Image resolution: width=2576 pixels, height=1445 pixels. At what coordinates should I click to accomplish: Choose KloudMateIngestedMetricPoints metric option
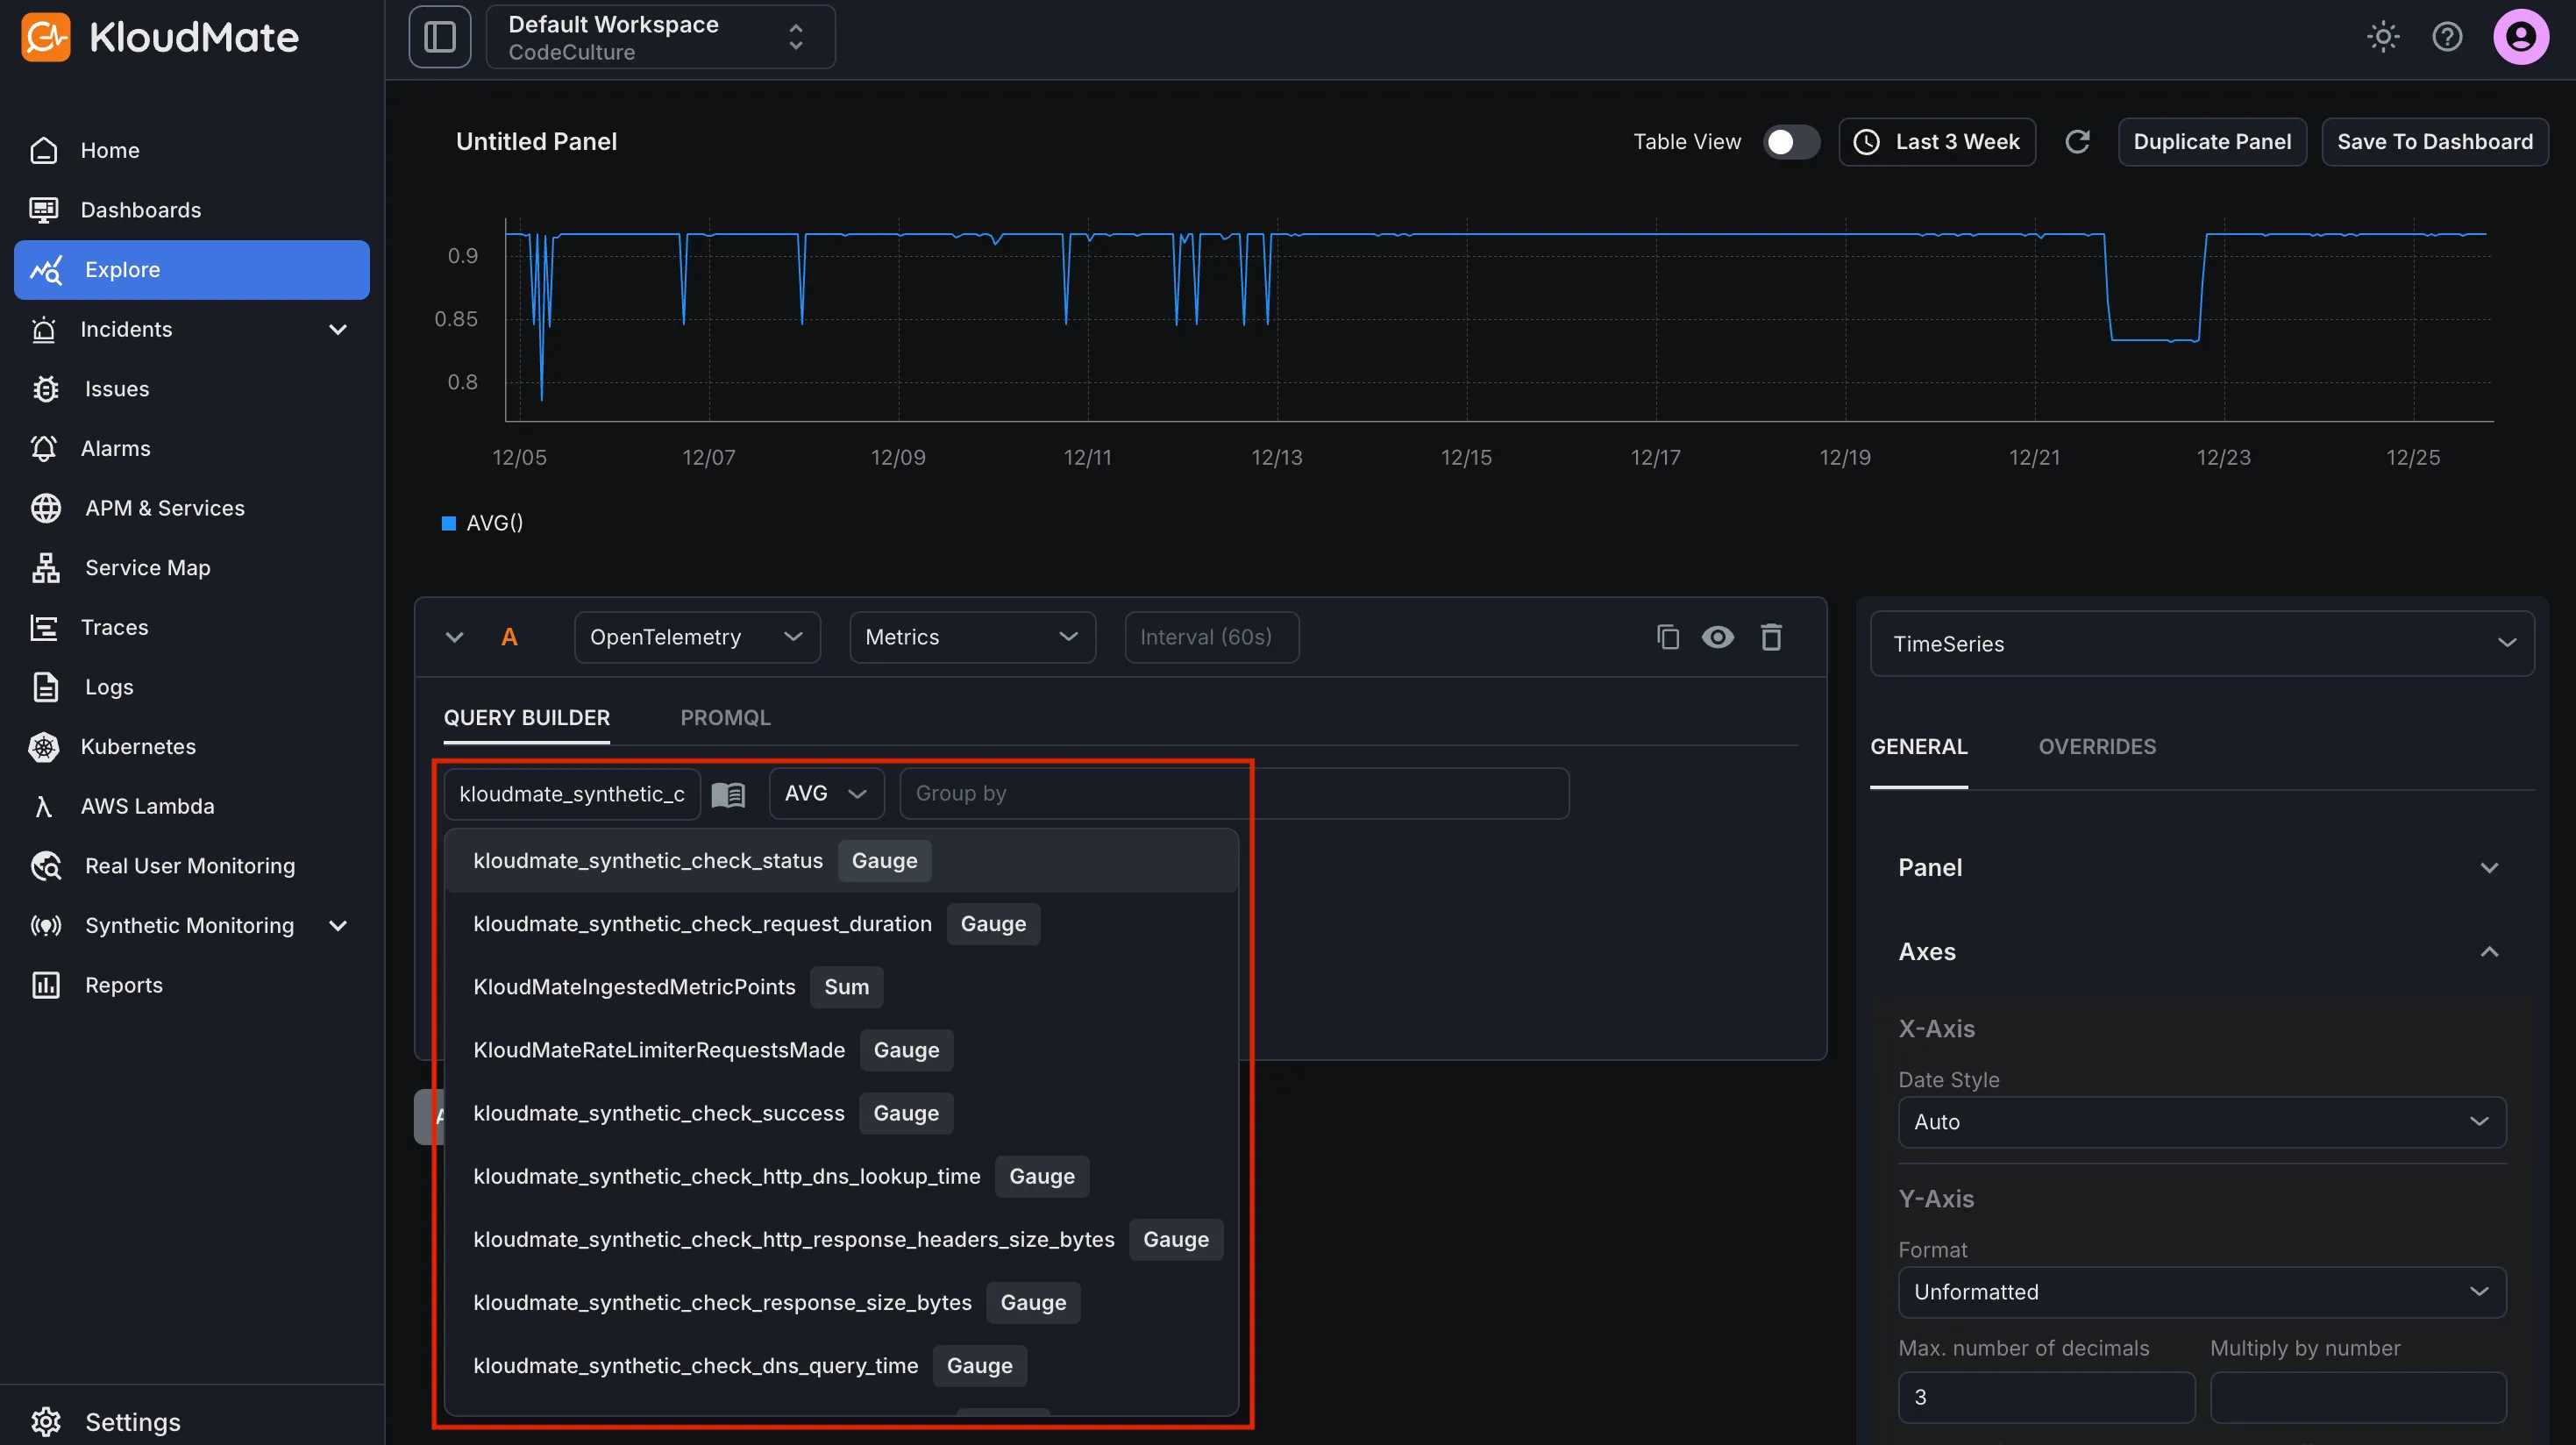point(841,987)
